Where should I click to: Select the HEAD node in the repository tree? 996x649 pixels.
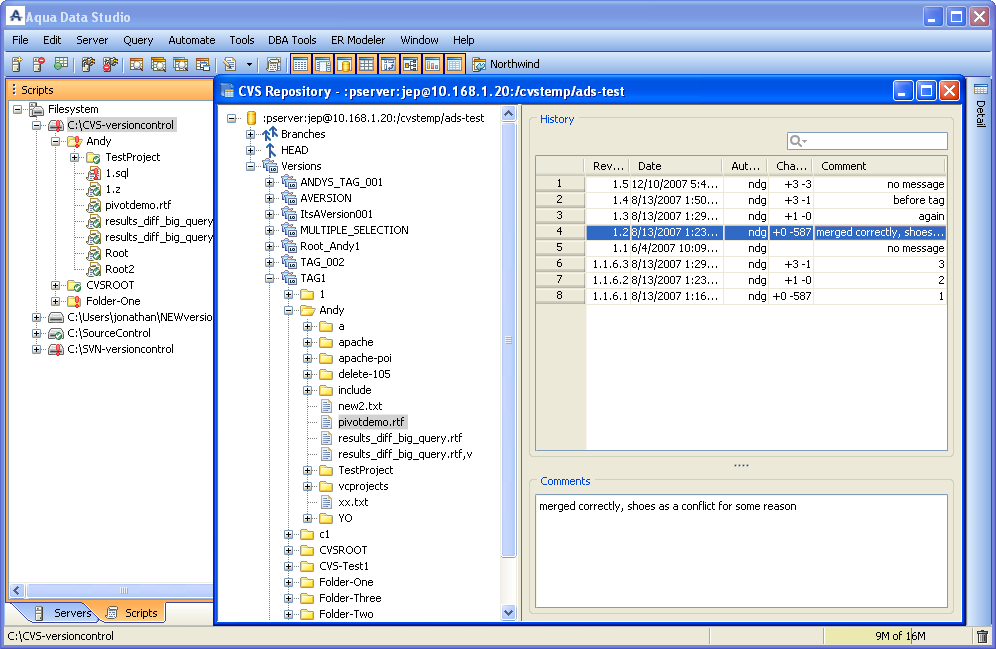pos(294,150)
